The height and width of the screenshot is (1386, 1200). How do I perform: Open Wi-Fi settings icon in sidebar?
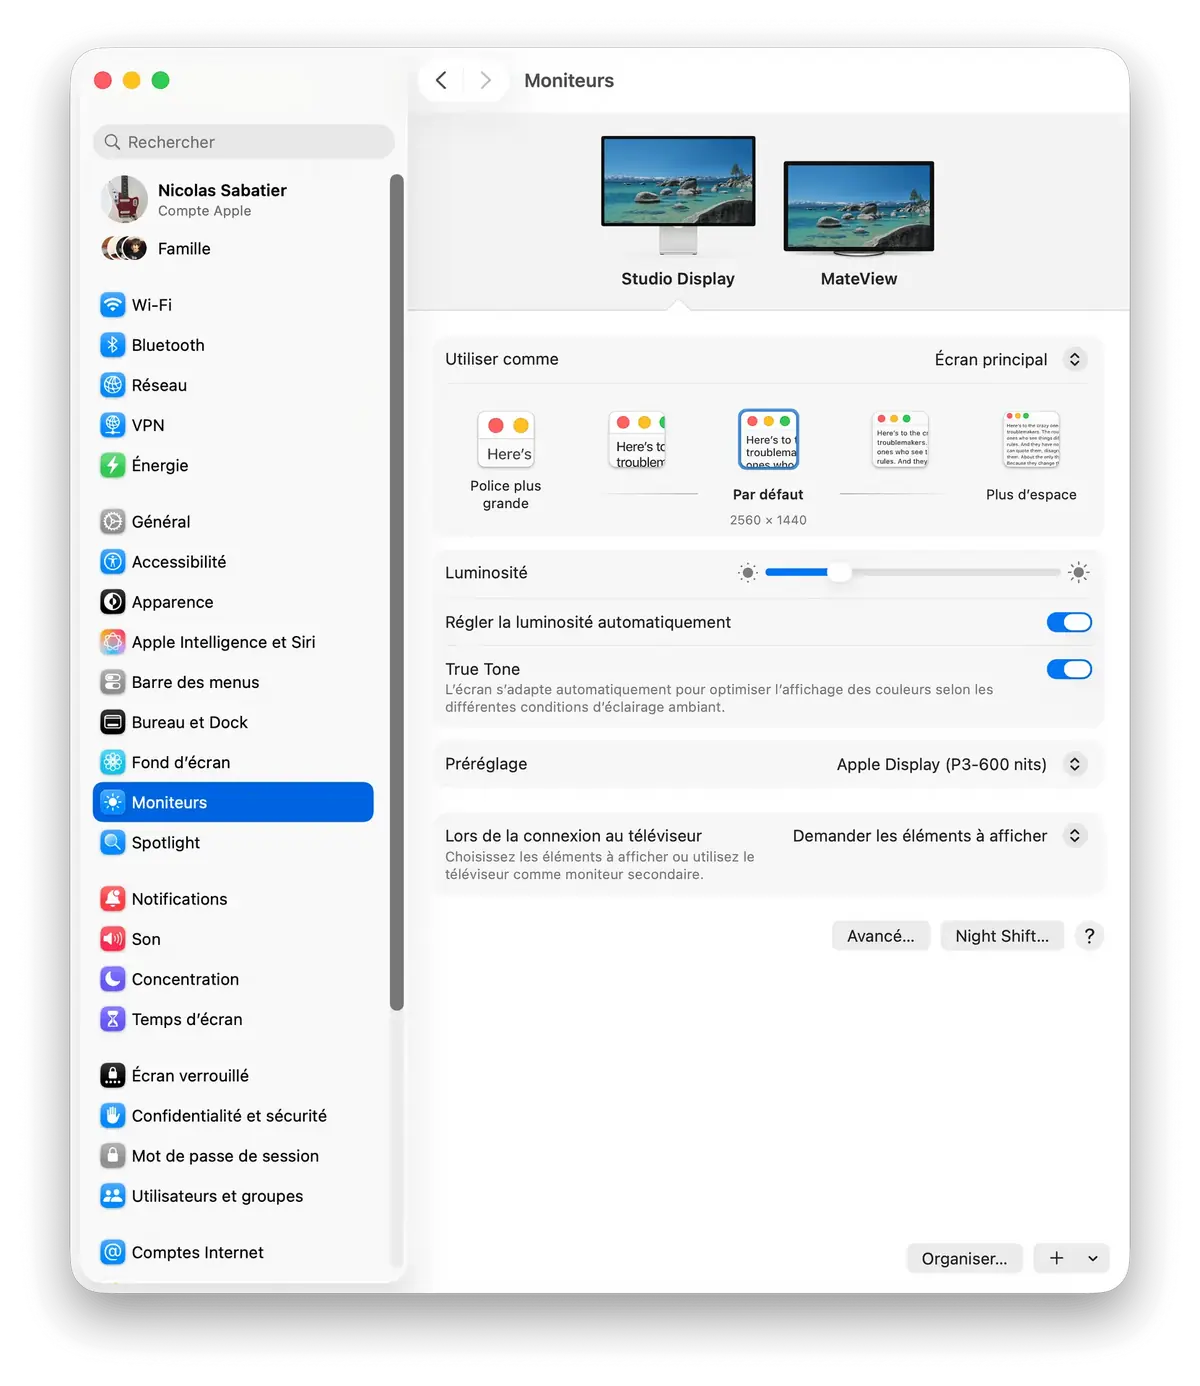(113, 305)
